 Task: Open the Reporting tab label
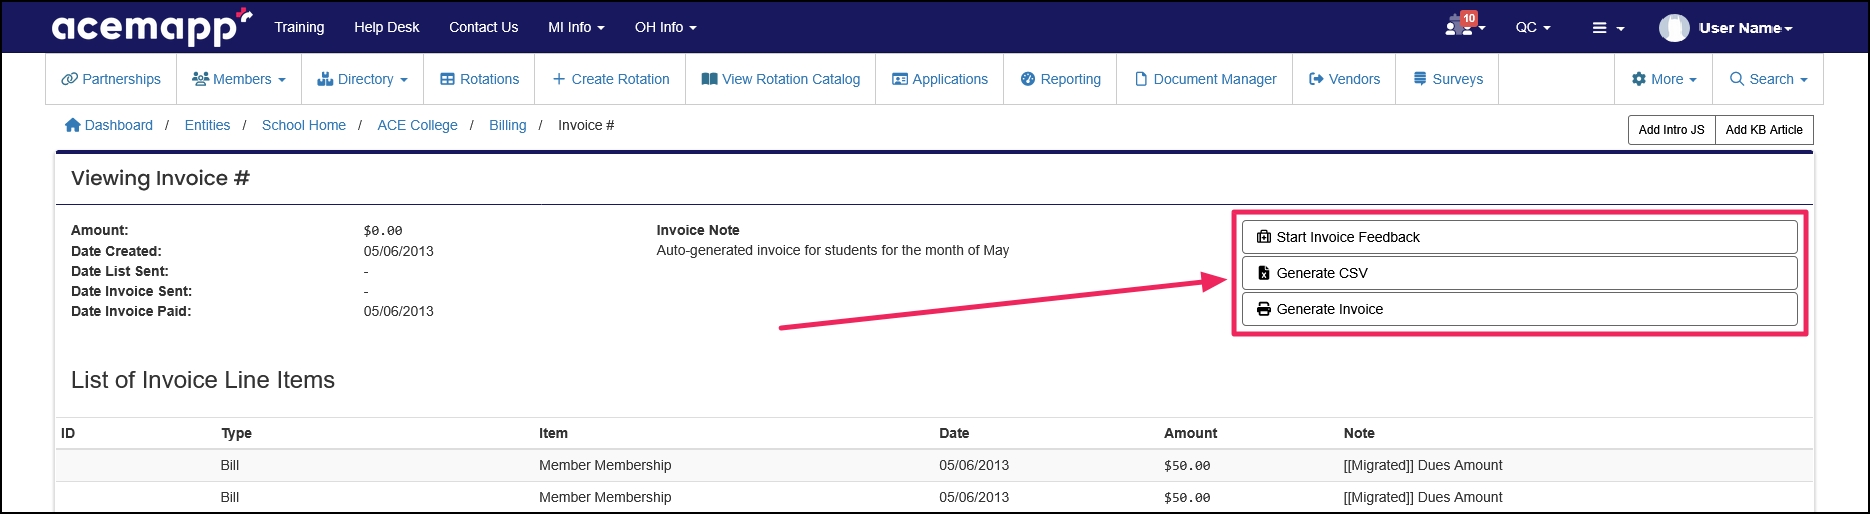coord(1070,79)
